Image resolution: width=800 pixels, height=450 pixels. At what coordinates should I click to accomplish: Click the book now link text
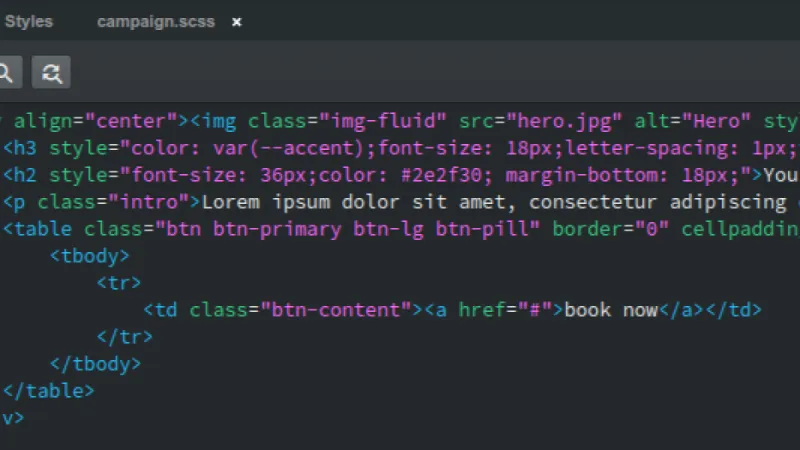click(611, 310)
